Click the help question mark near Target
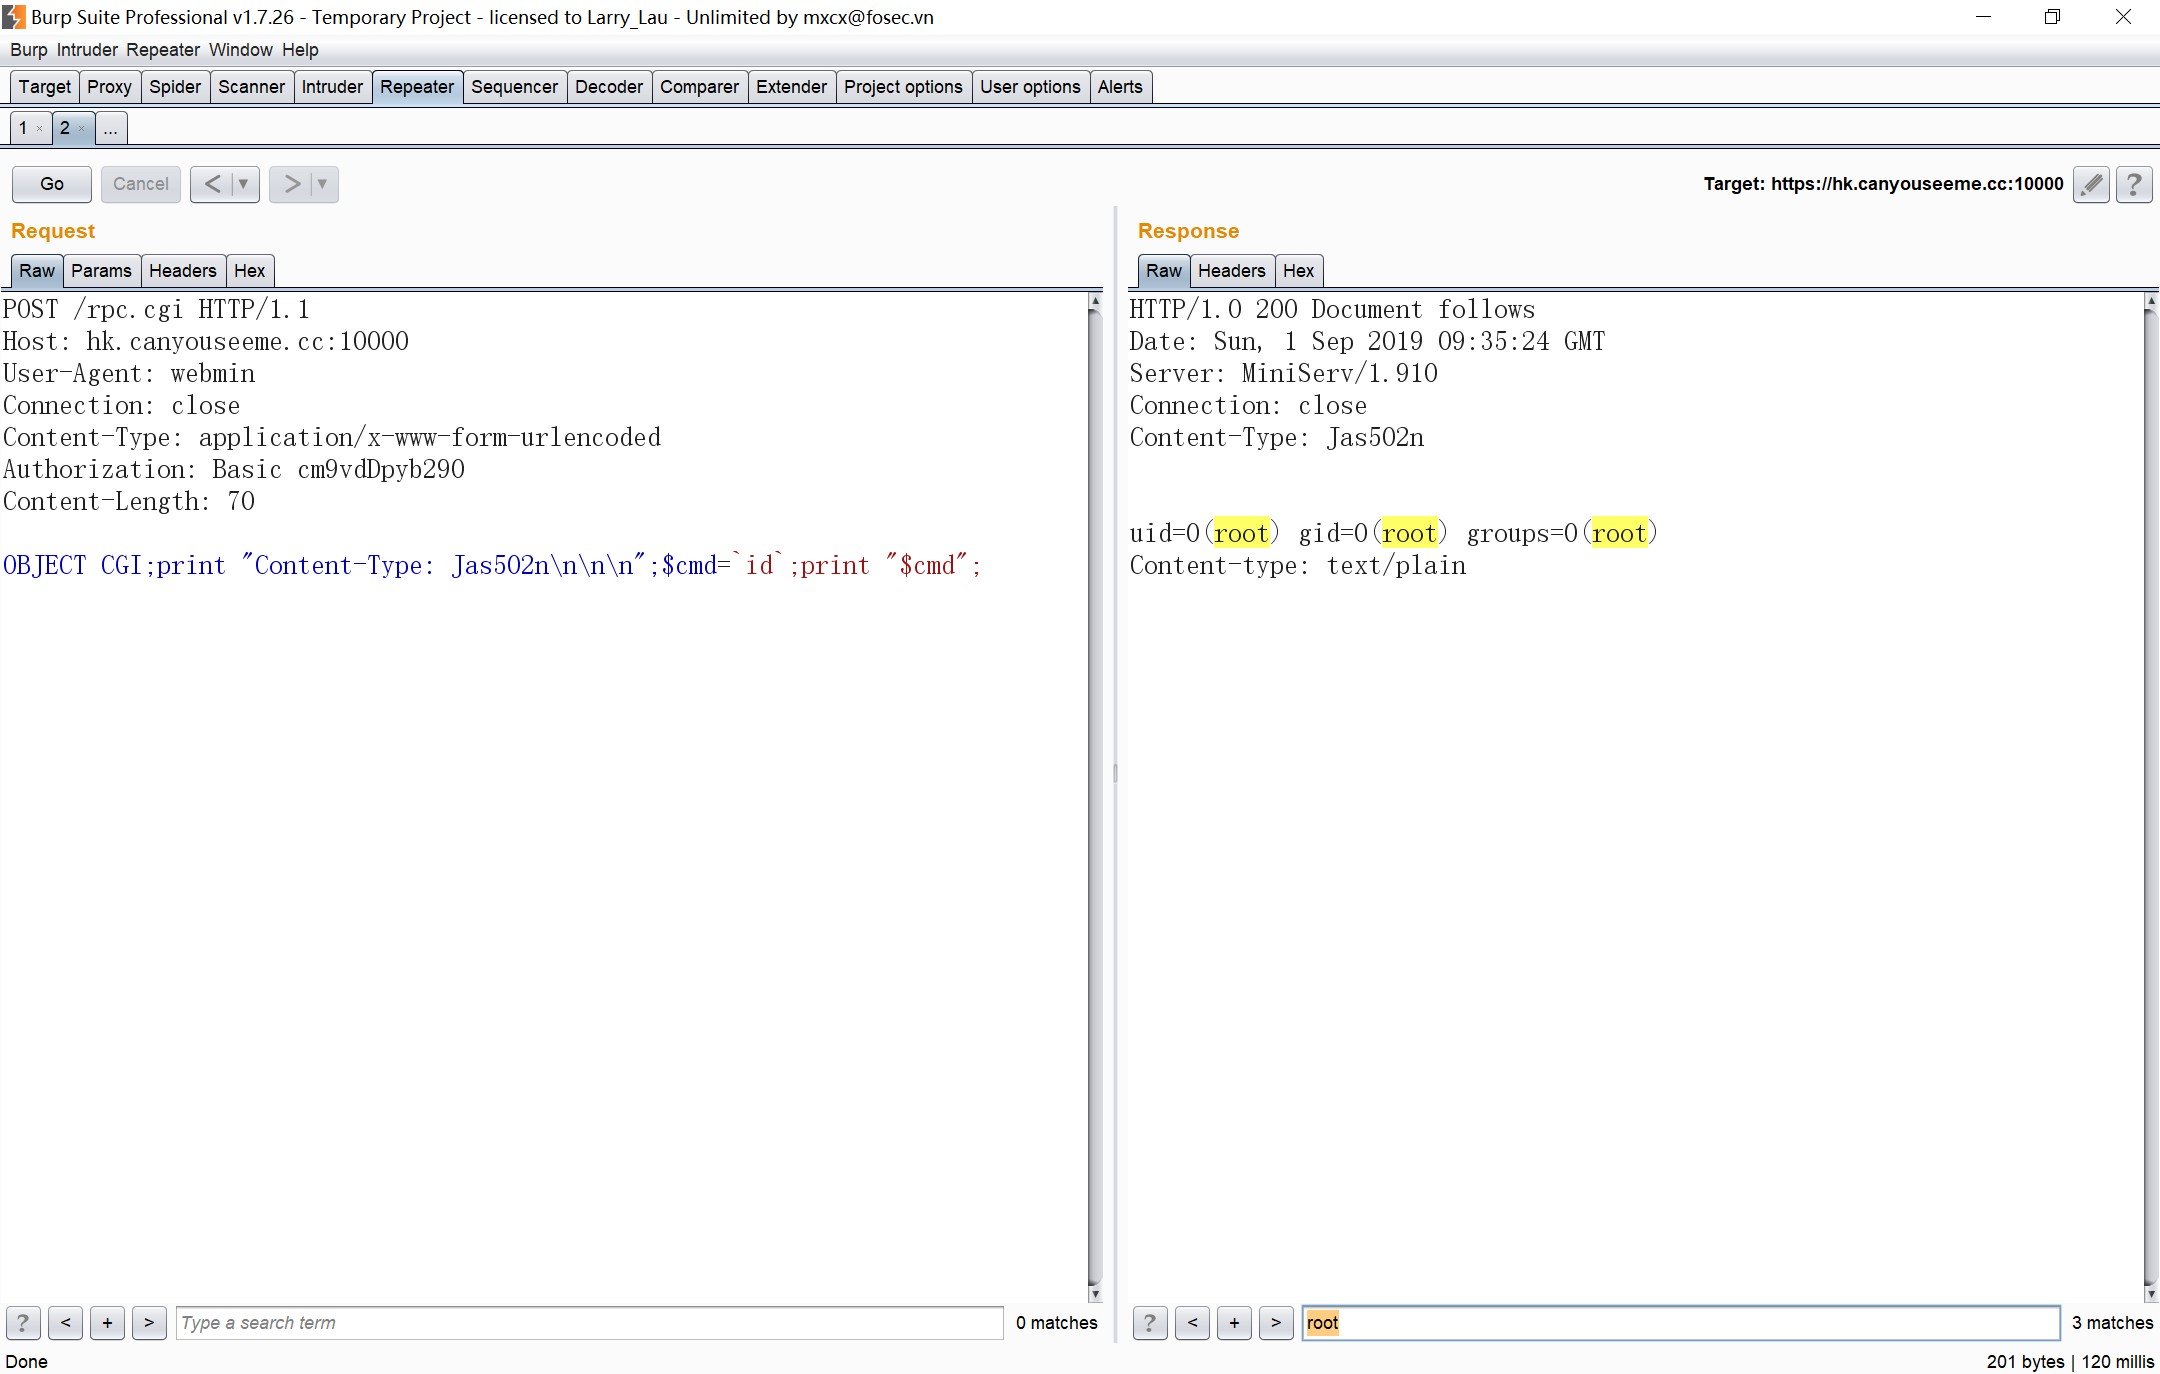 pyautogui.click(x=2134, y=184)
